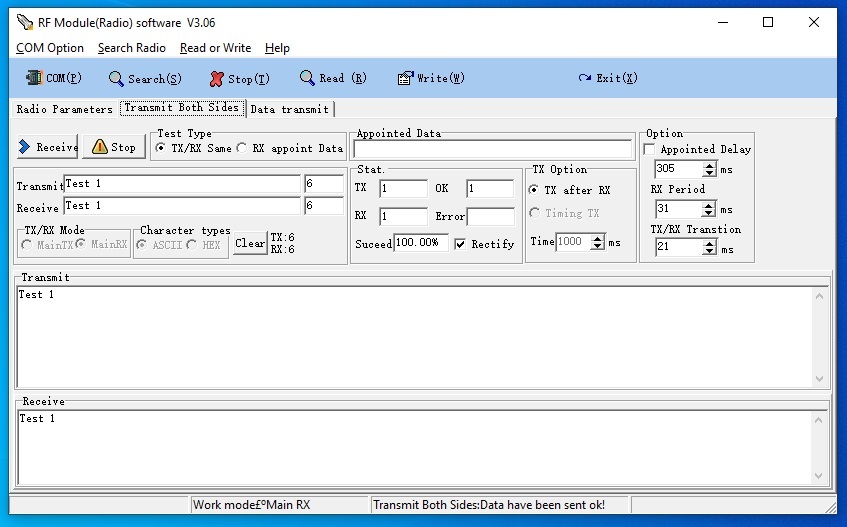Viewport: 847px width, 527px height.
Task: Click the RF Module app title icon
Action: [x=25, y=22]
